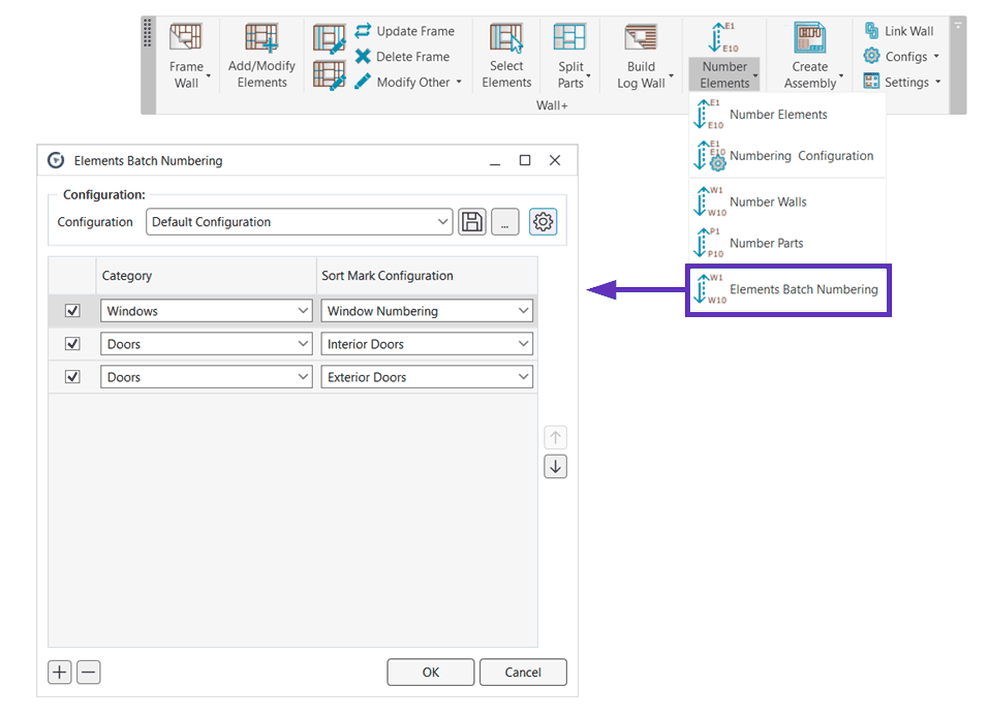The width and height of the screenshot is (990, 717).
Task: Maximize the Elements Batch Numbering dialog
Action: [x=525, y=160]
